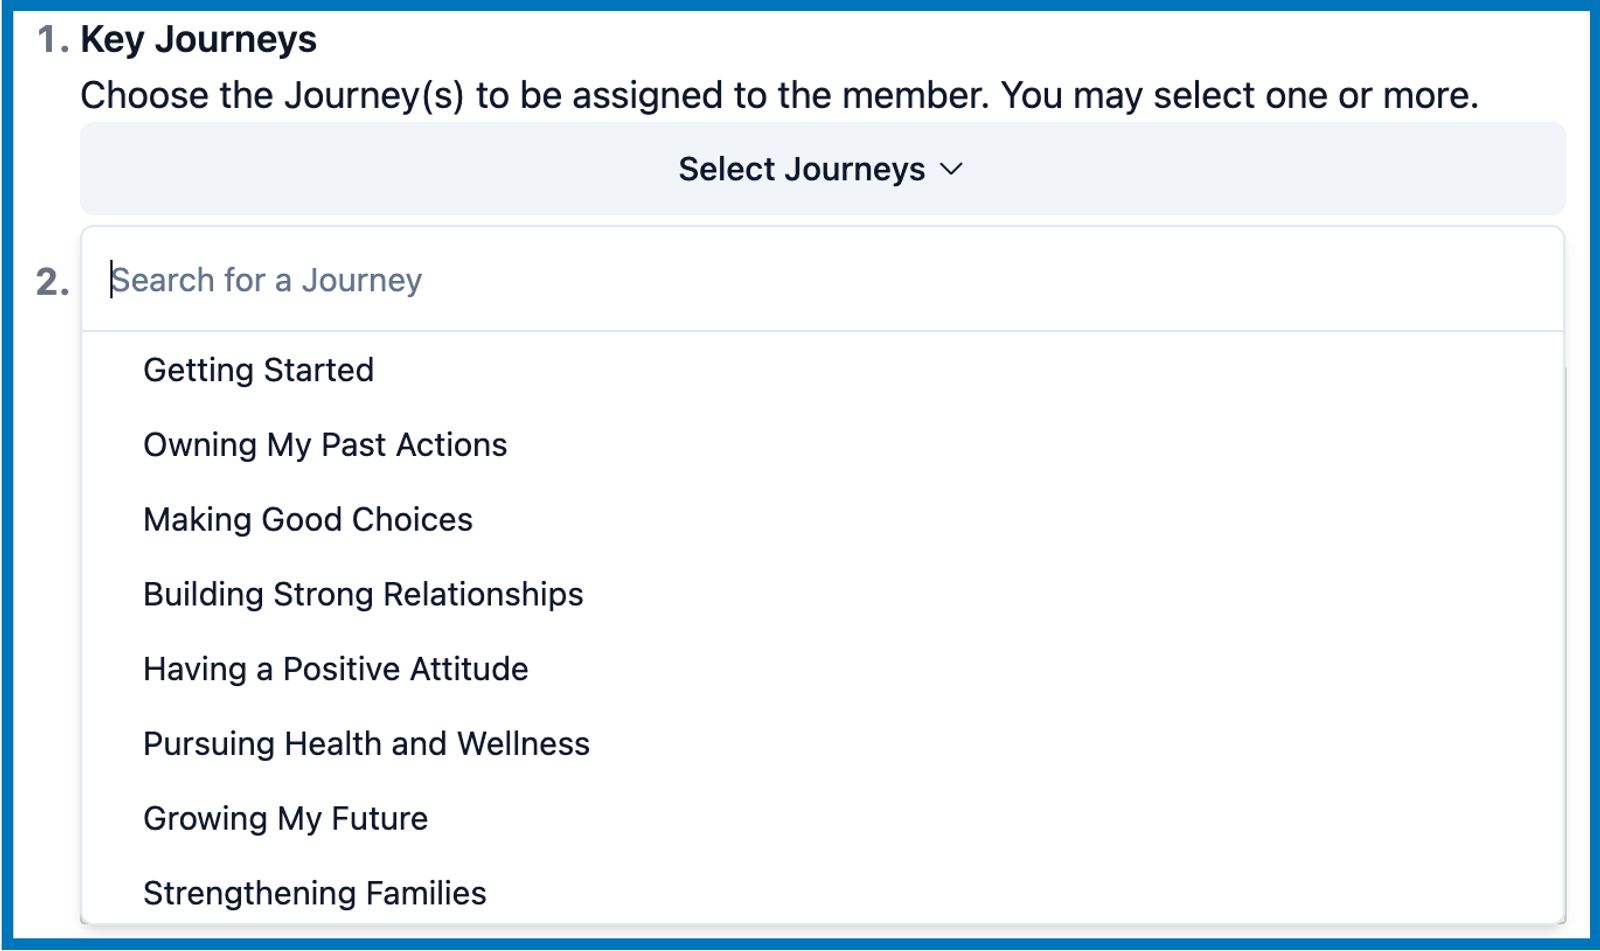Click the Choose the Journey(s) instruction text
The height and width of the screenshot is (951, 1600).
[779, 96]
